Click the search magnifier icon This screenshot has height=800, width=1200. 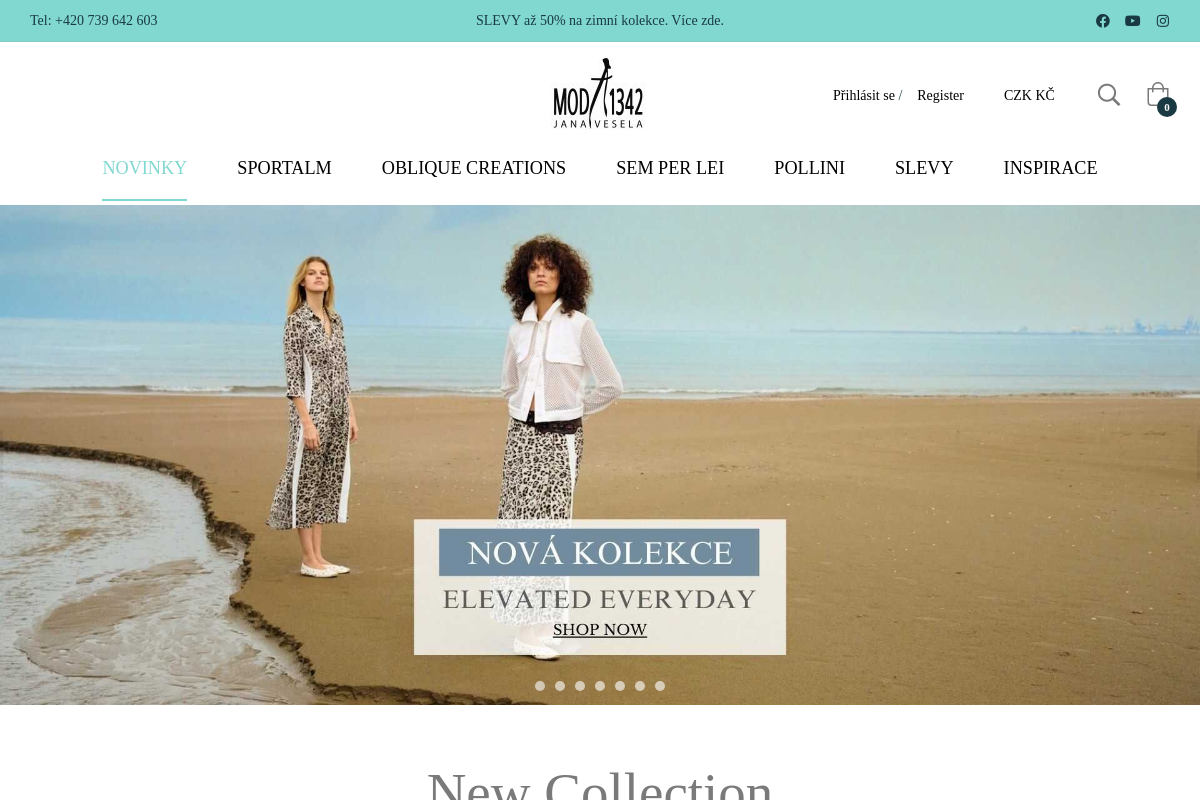pyautogui.click(x=1109, y=95)
